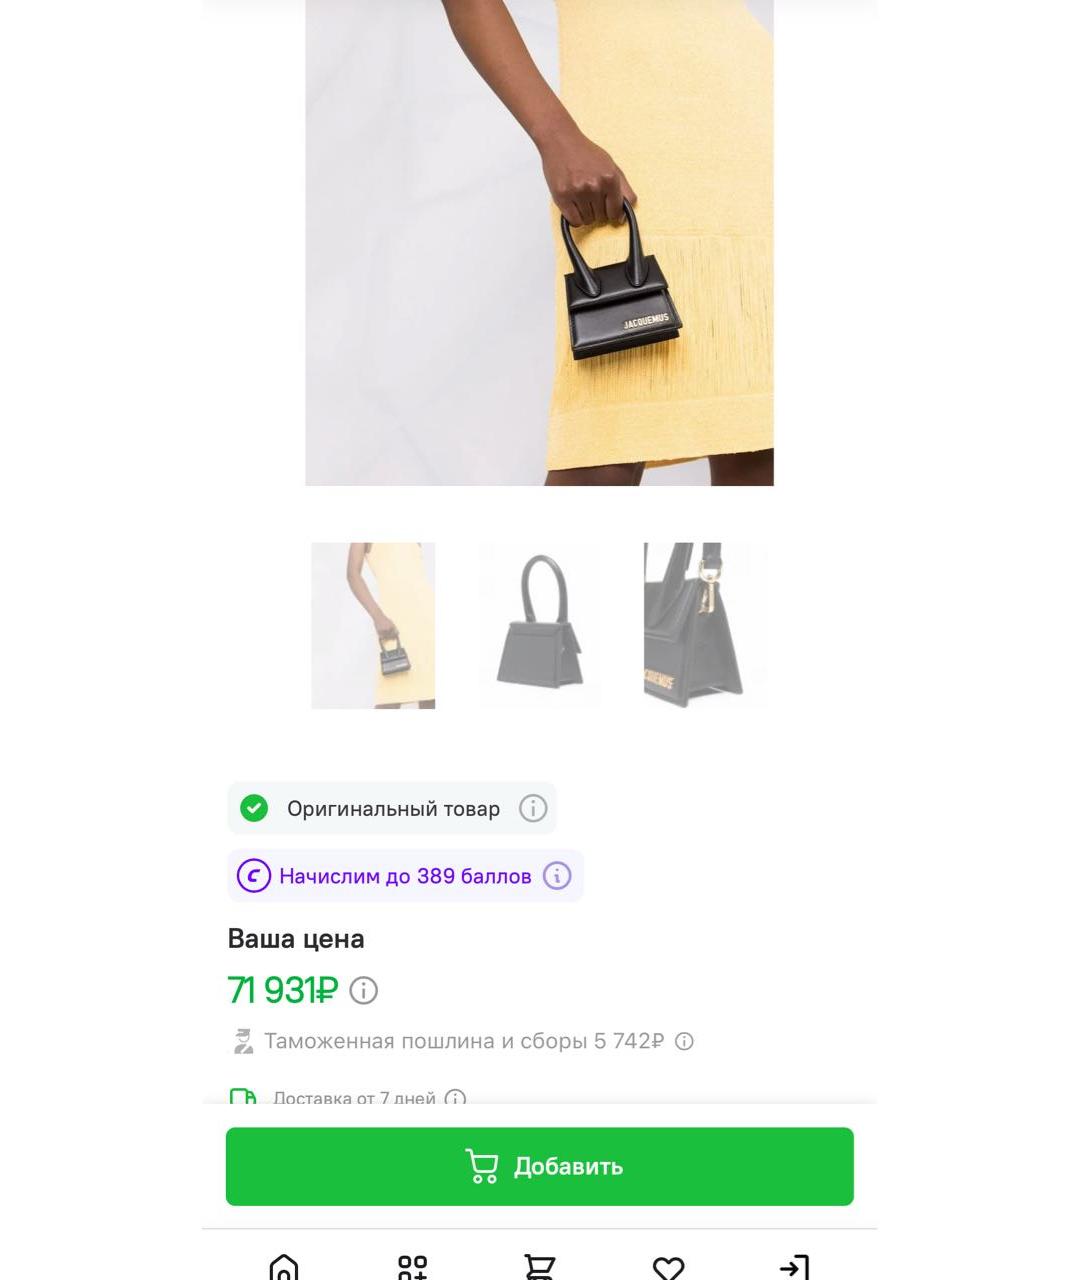1080x1280 pixels.
Task: Click the Начислим до 389 баллов badge
Action: tap(405, 876)
